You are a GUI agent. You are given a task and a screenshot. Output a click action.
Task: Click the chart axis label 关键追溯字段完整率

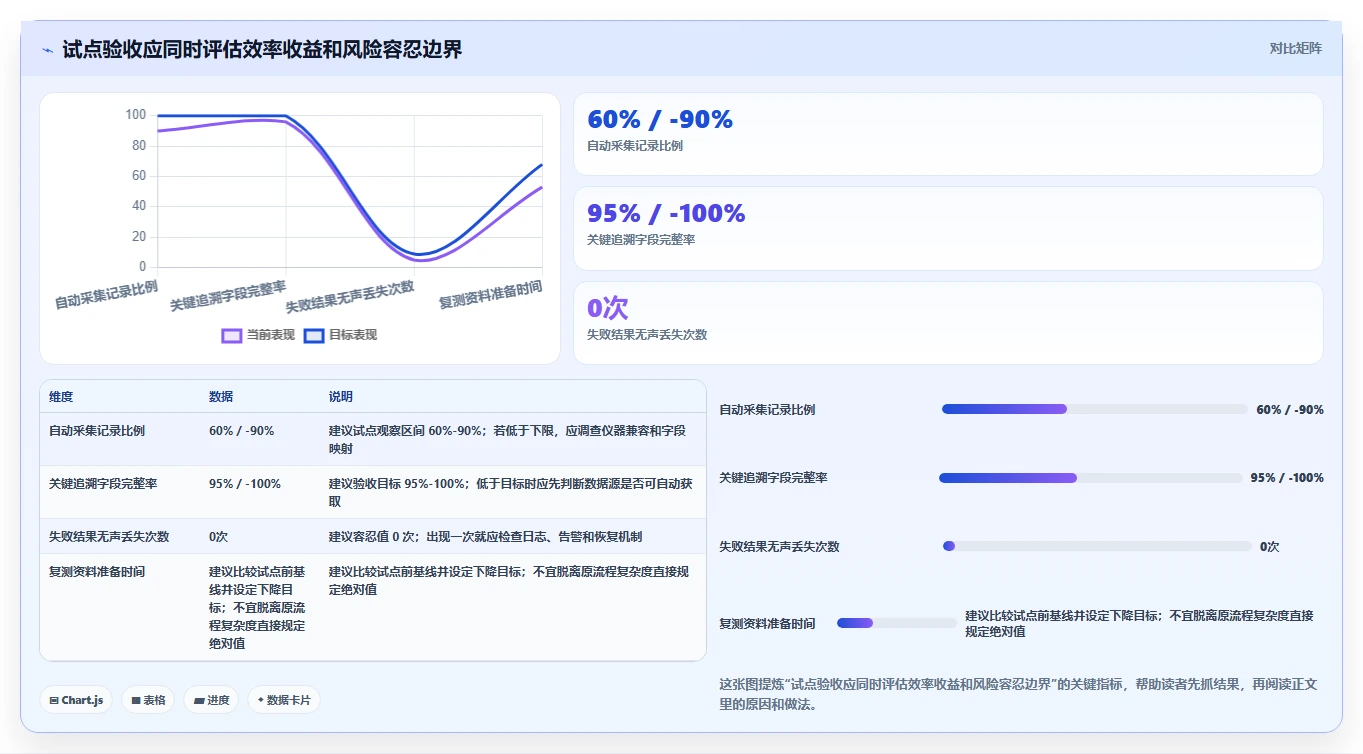228,296
